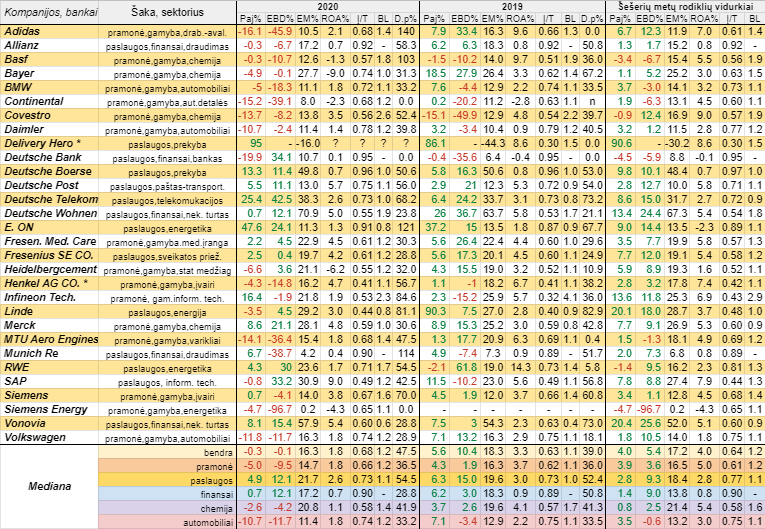This screenshot has height=529, width=765.
Task: Click the Deutsche Wohnen row label
Action: click(50, 214)
